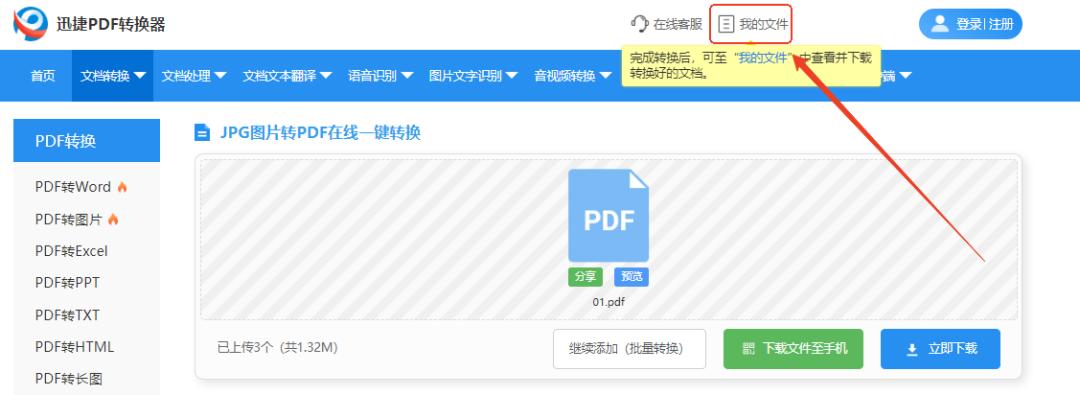Click the 登录|注册 button
The width and height of the screenshot is (1080, 395).
point(970,24)
